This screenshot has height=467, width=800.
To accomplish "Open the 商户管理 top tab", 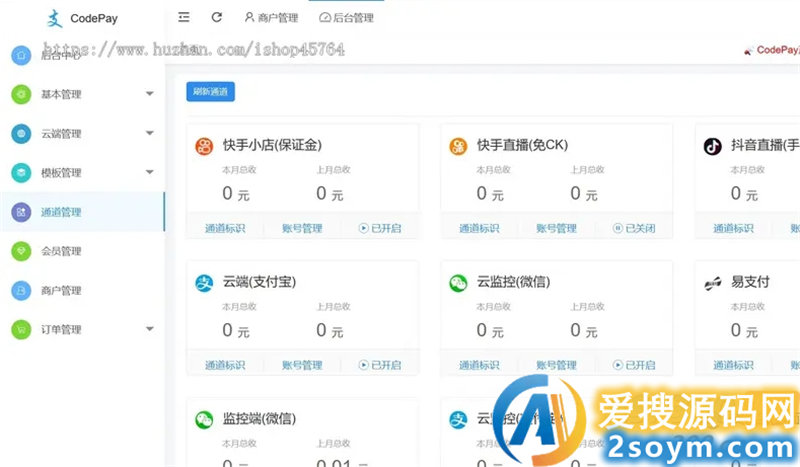I will tap(271, 18).
